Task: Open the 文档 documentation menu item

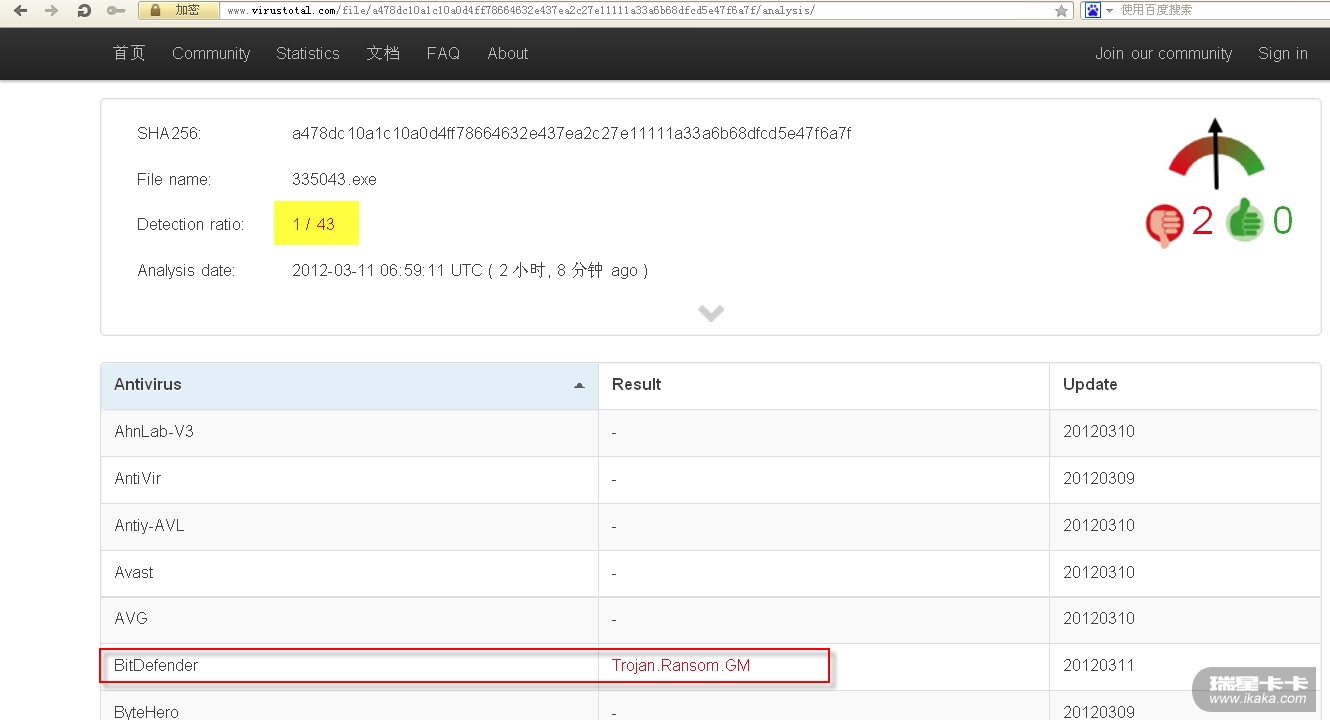Action: coord(383,53)
